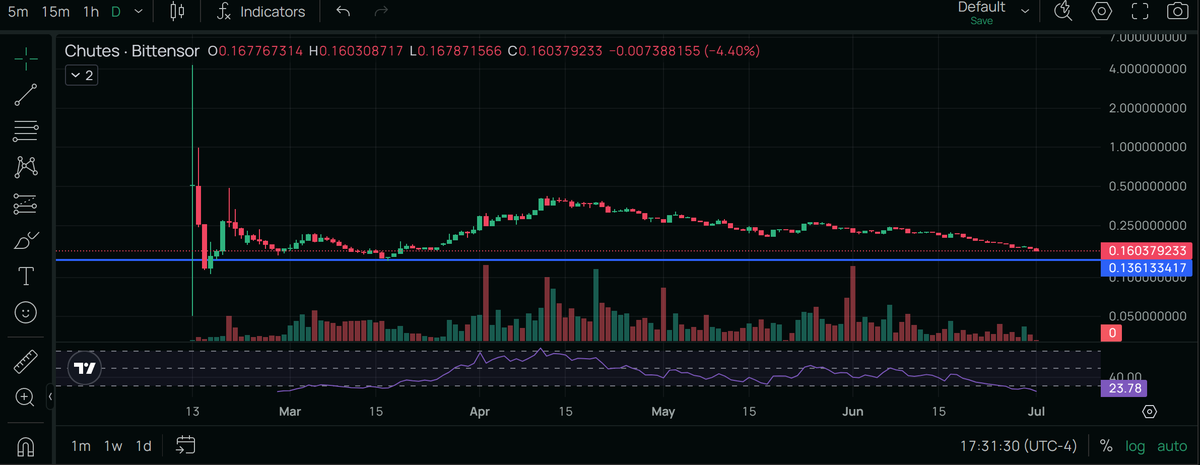Open price scale settings gear
1200x465 pixels.
click(1149, 411)
